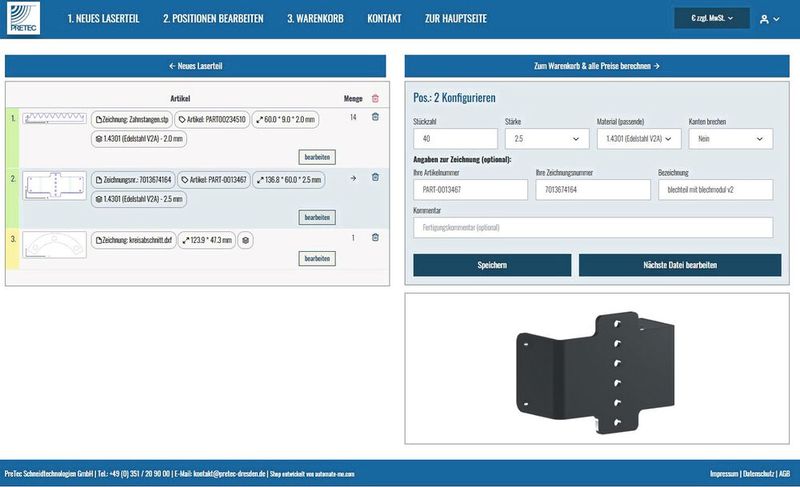The width and height of the screenshot is (800, 487).
Task: Open the Kanten brechen dropdown
Action: (x=731, y=139)
